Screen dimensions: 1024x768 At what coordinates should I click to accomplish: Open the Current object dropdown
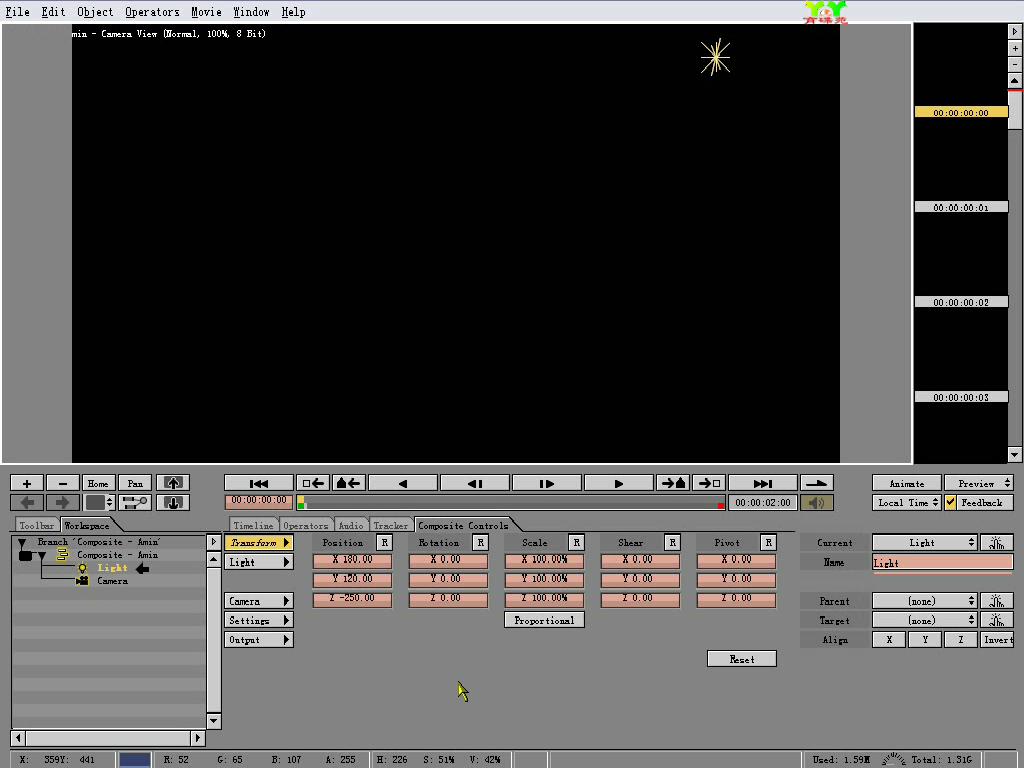point(925,543)
